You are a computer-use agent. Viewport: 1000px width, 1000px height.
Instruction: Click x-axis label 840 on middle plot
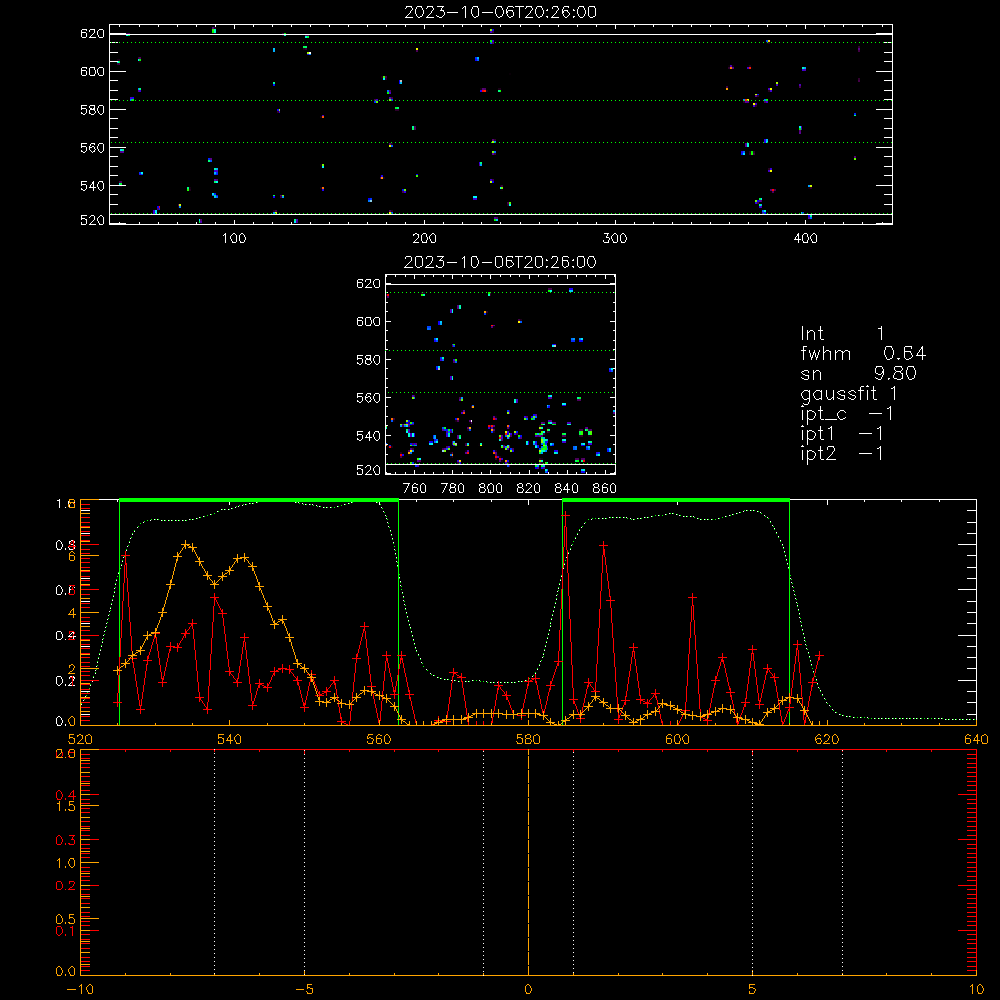(566, 489)
